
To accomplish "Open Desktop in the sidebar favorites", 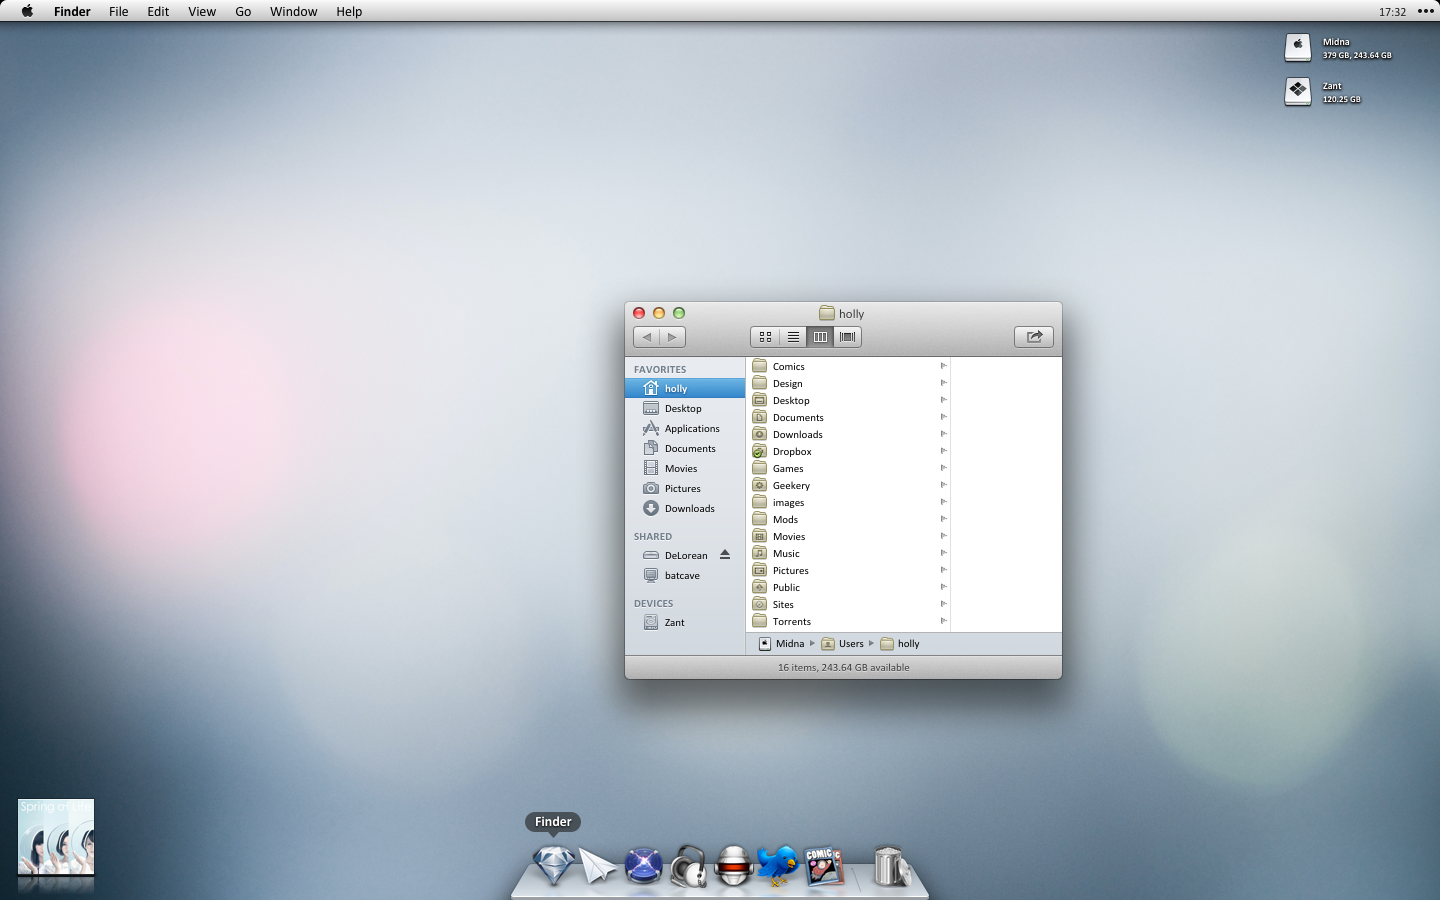I will [x=685, y=408].
